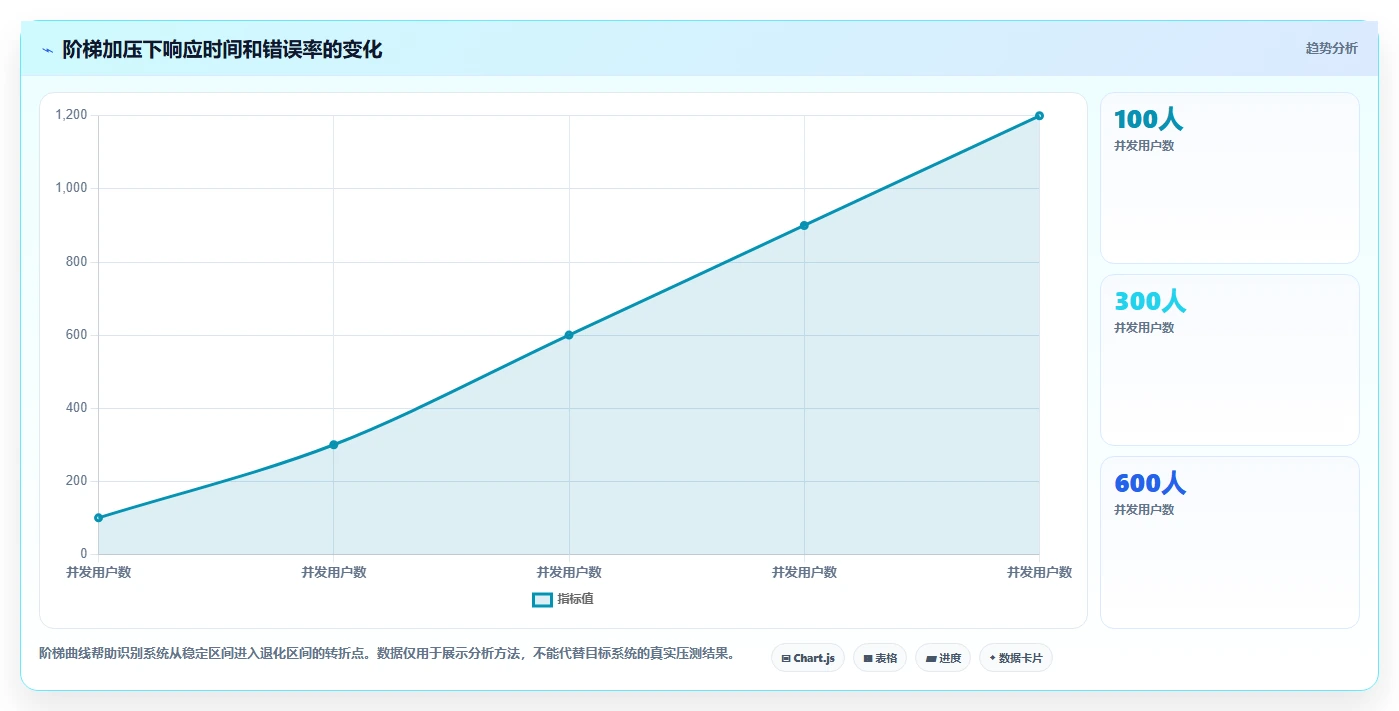Viewport: 1399px width, 711px height.
Task: Open the 600人 并发用户数 card
Action: pyautogui.click(x=1230, y=542)
